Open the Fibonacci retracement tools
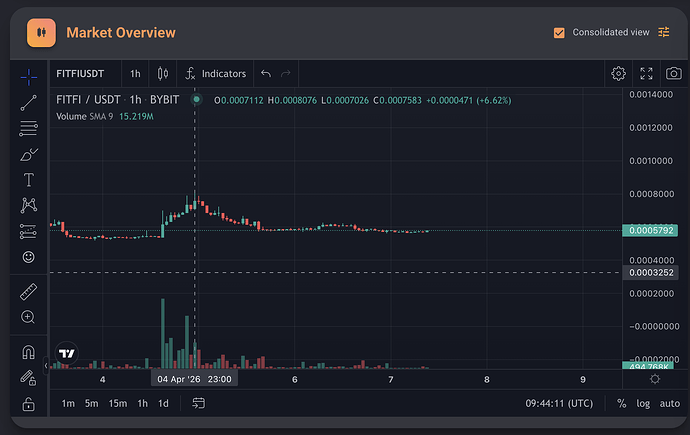The image size is (690, 435). [29, 128]
